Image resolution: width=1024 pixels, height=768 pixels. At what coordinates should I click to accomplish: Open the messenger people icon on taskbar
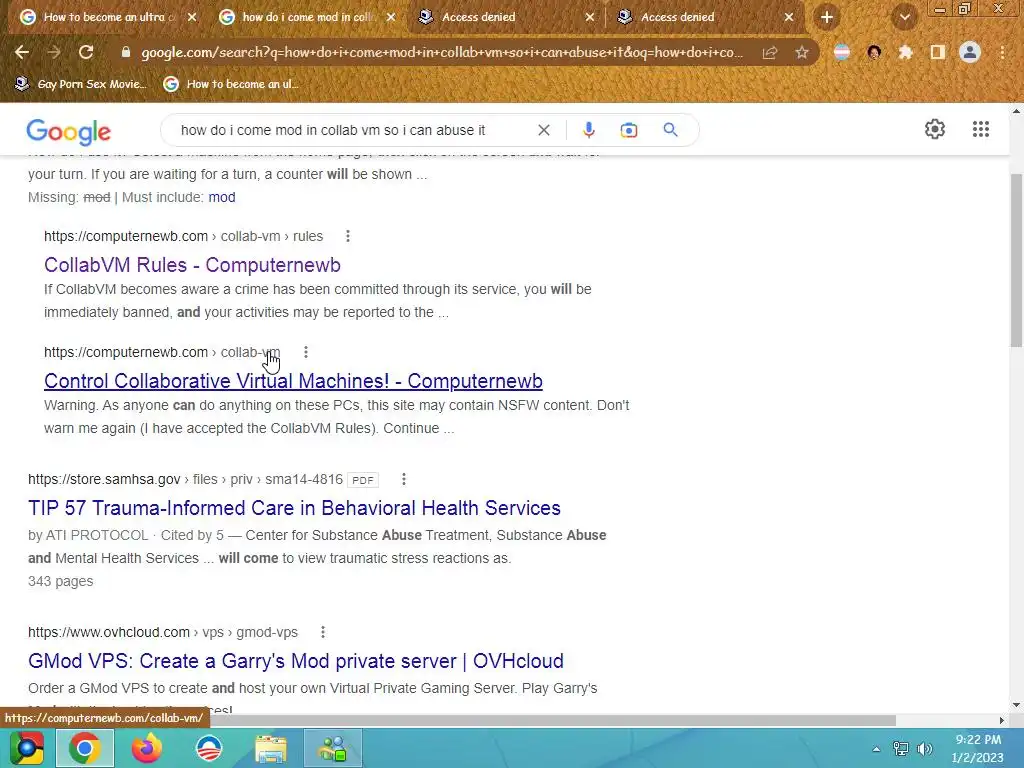[333, 748]
